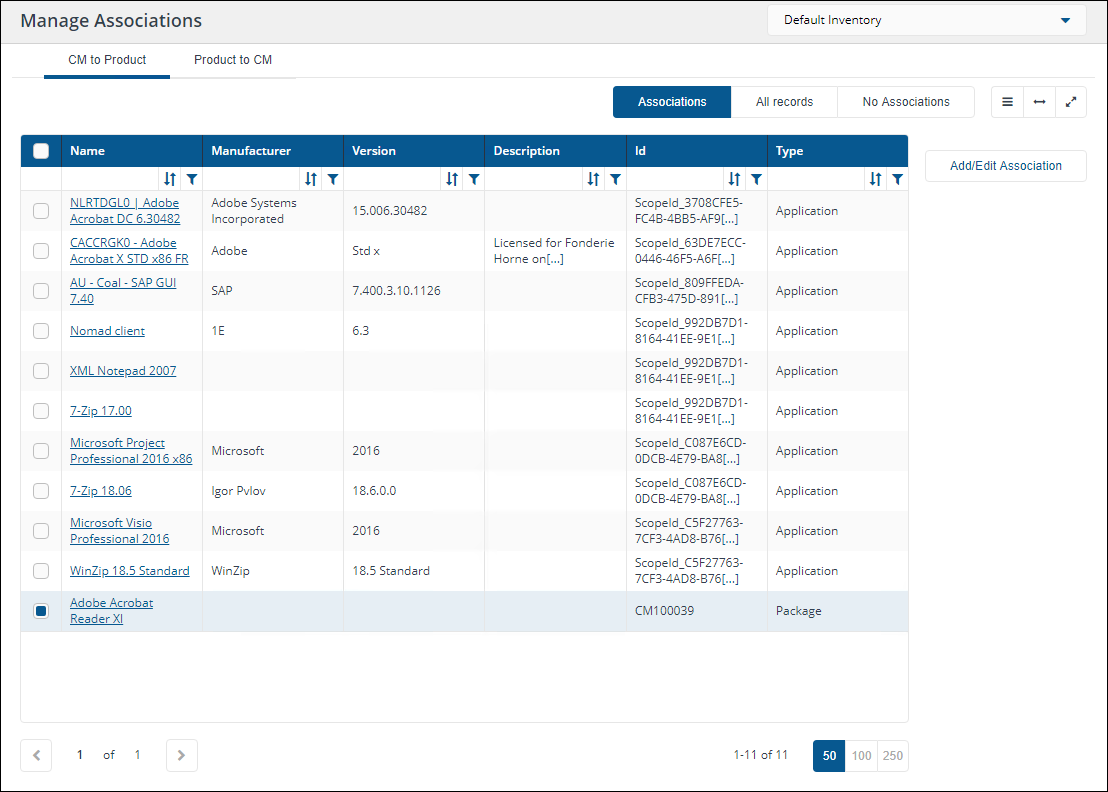Show the No Associations view
The image size is (1108, 792).
[x=906, y=102]
